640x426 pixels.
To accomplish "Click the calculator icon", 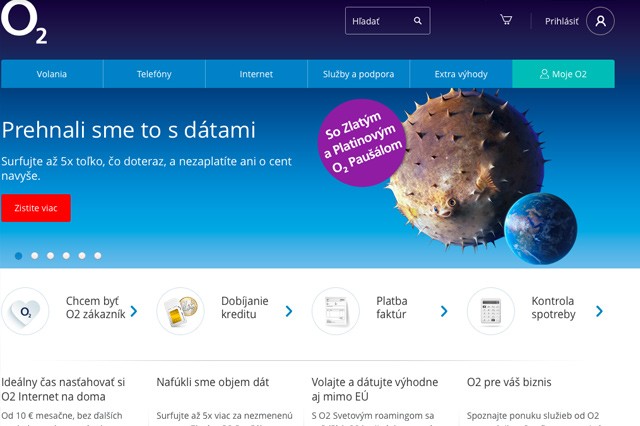I will coord(491,311).
